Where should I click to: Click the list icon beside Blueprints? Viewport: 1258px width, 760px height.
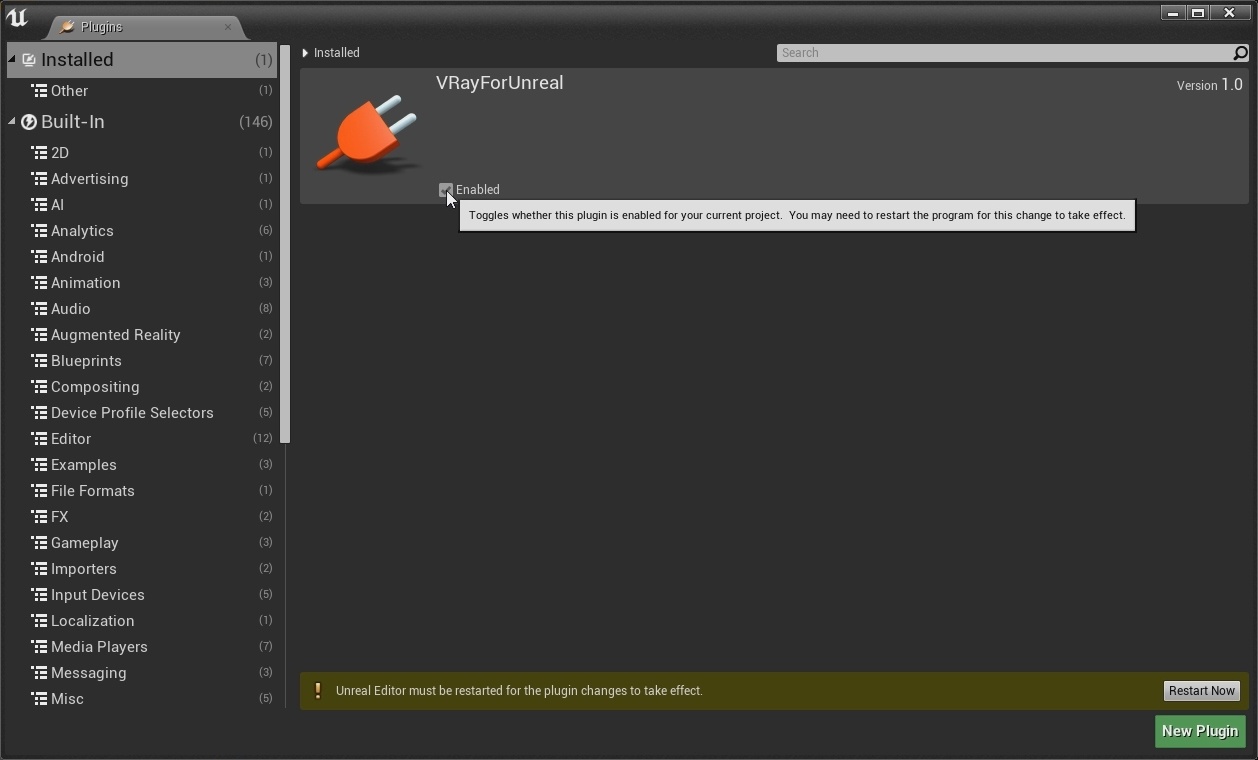coord(39,361)
